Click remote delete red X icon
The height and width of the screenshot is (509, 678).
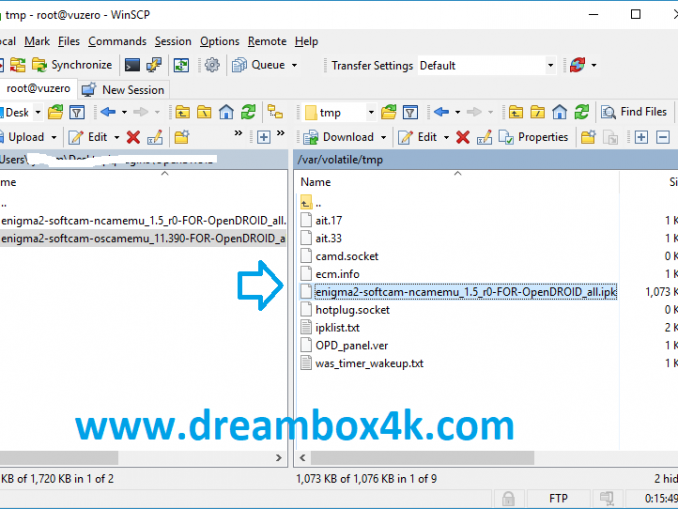tap(463, 138)
